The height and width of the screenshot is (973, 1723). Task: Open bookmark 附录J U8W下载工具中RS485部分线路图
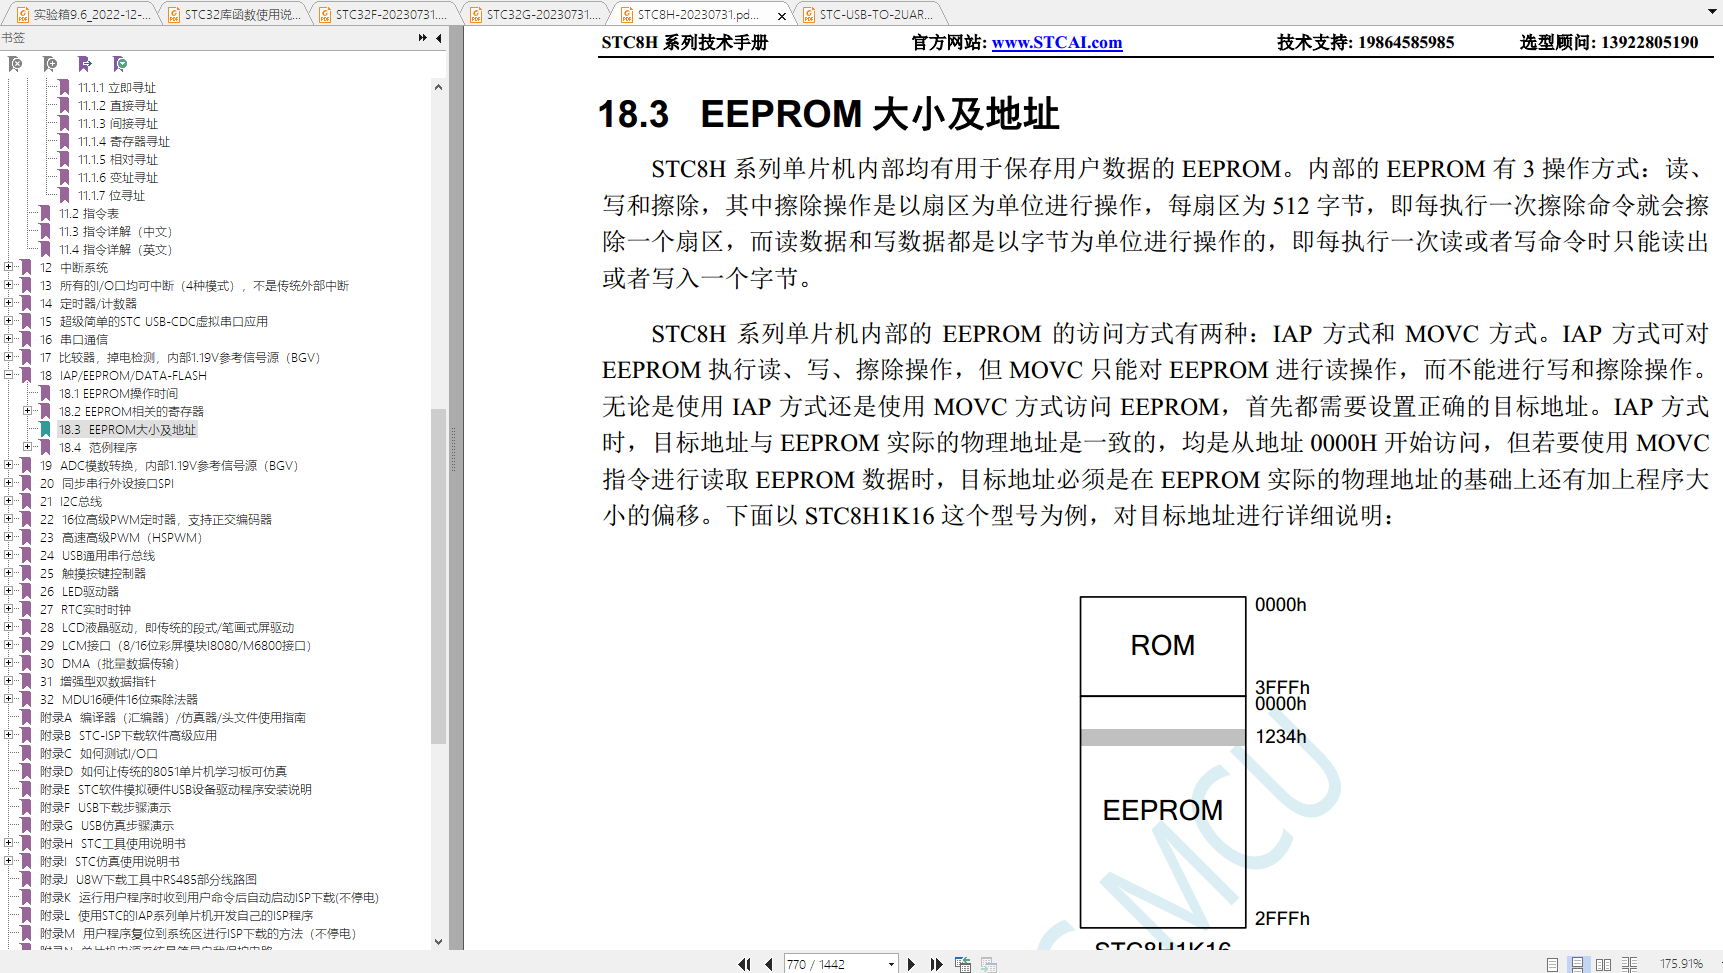click(148, 880)
